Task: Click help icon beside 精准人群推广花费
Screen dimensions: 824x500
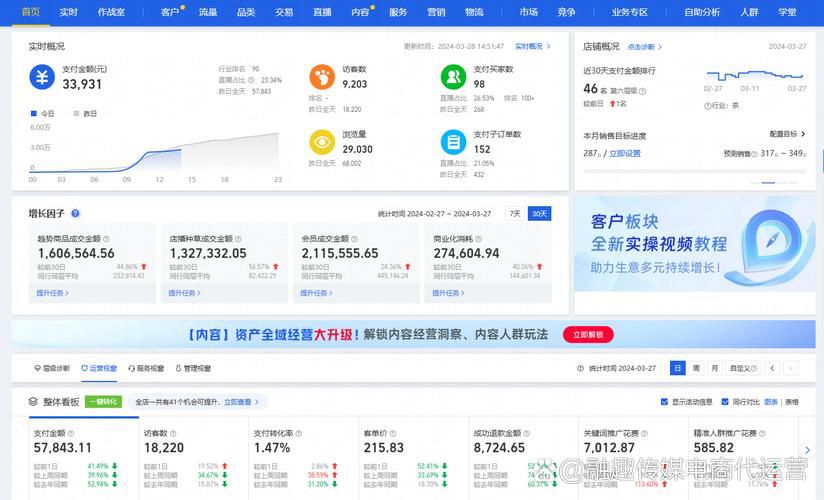Action: tap(762, 433)
